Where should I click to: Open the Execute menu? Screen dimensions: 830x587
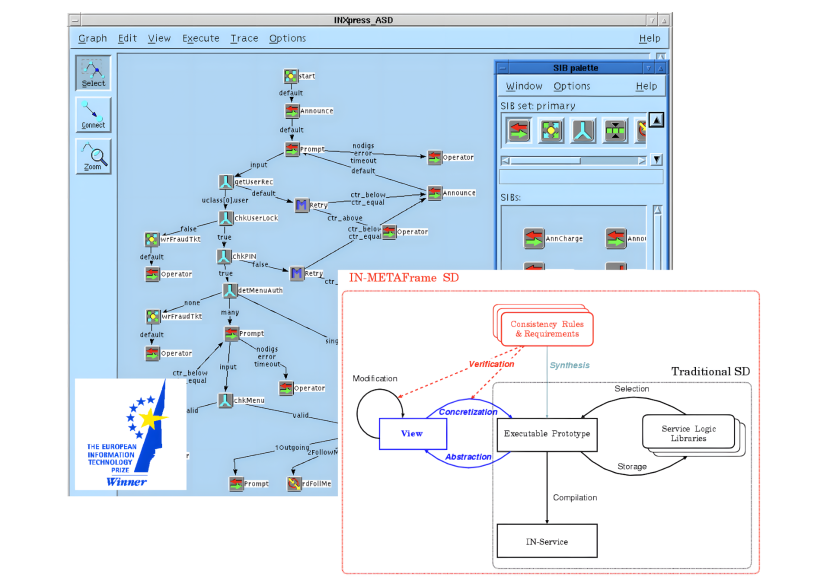click(201, 38)
